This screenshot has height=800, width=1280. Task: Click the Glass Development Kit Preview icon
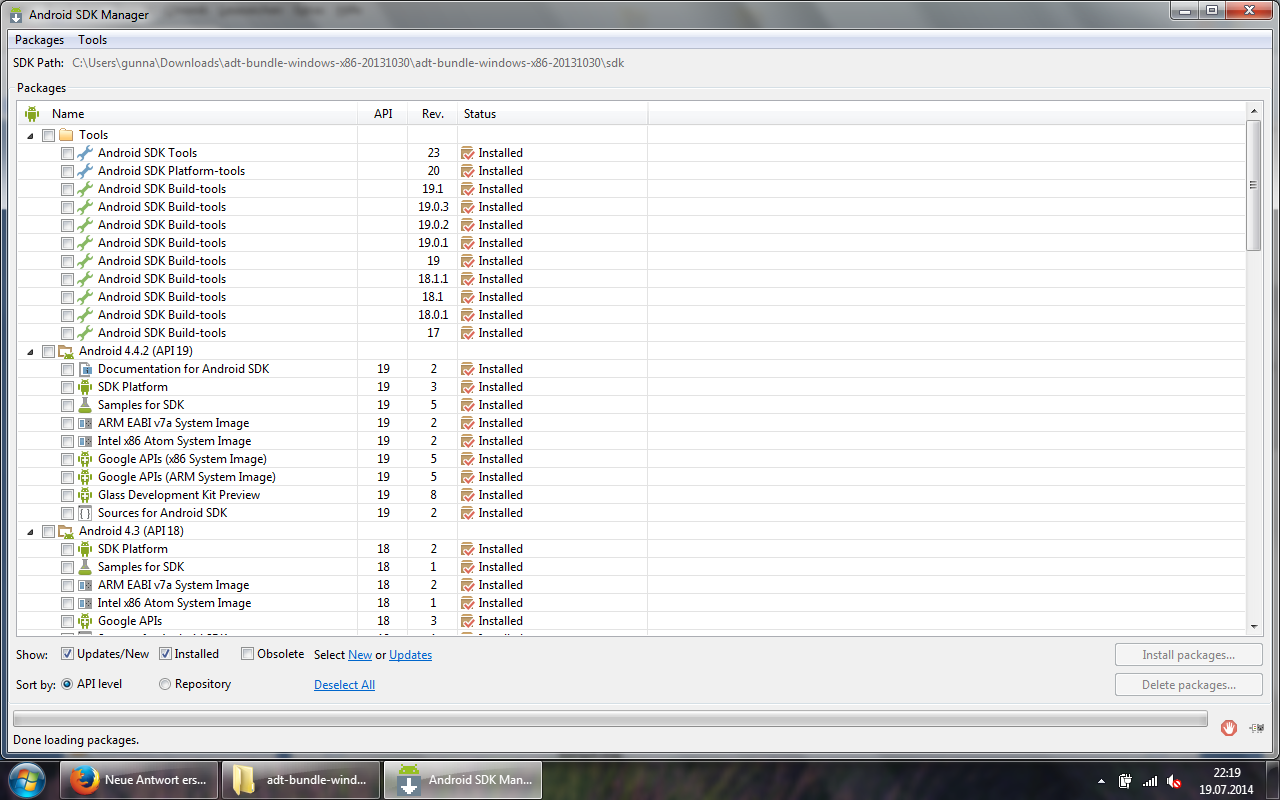pos(85,495)
